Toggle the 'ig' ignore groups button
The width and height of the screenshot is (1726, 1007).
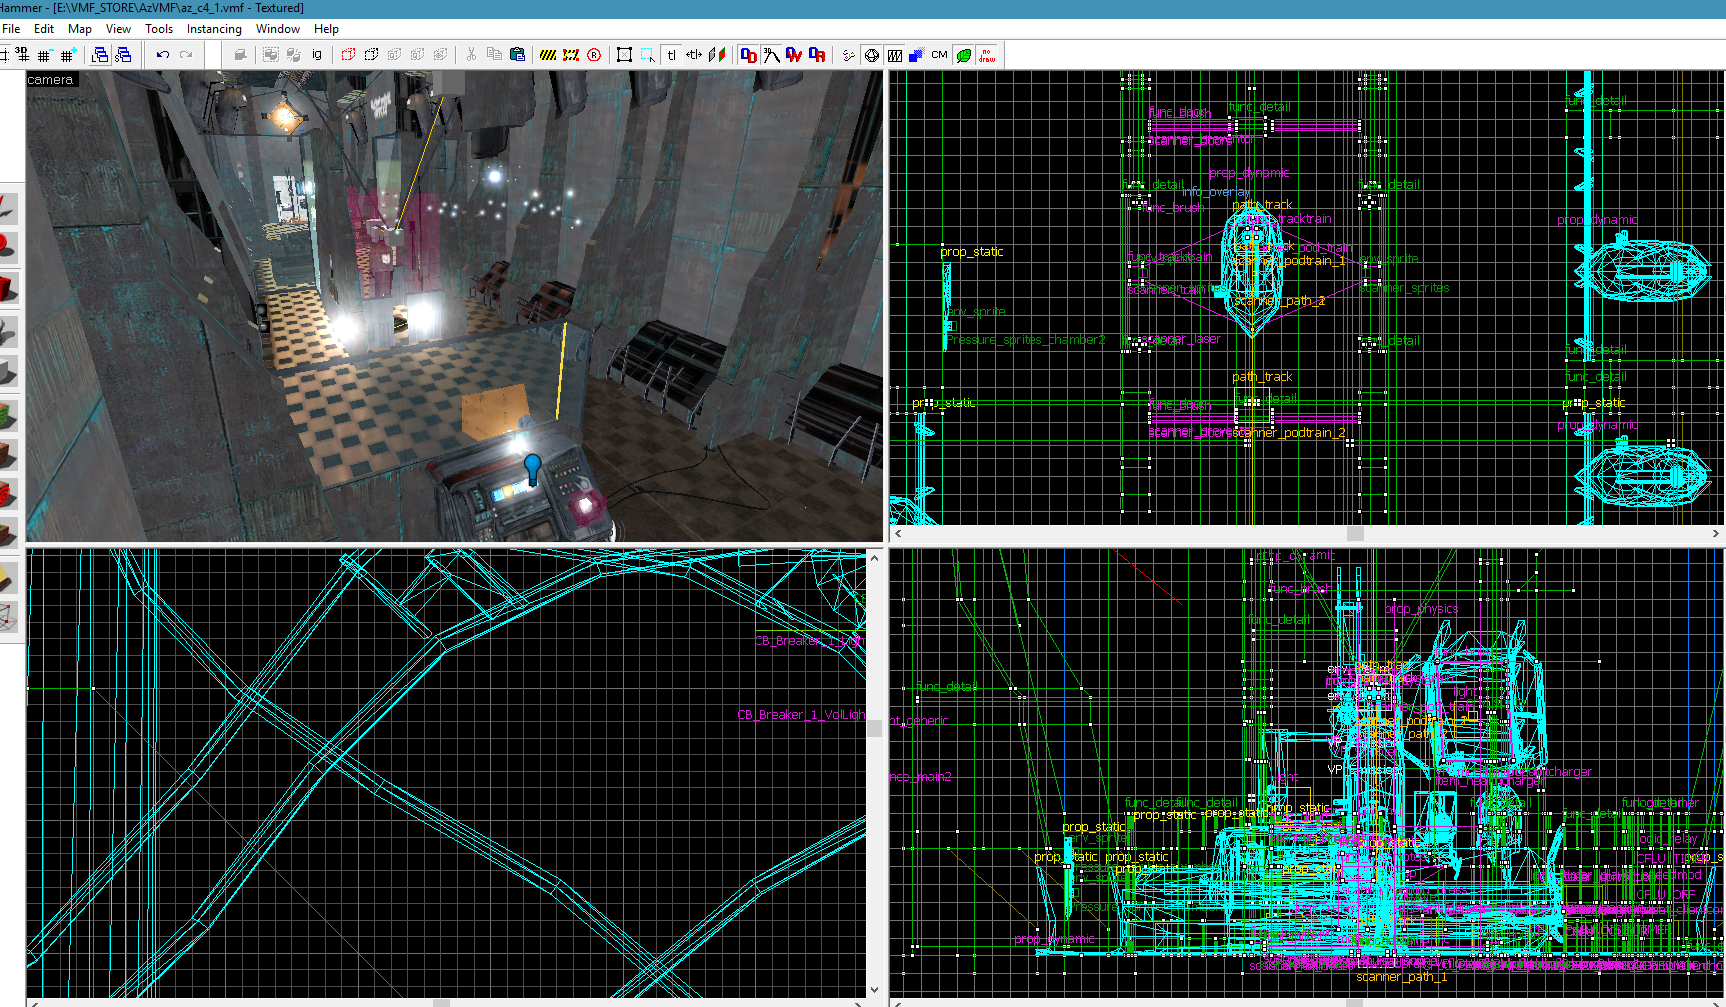click(x=317, y=55)
